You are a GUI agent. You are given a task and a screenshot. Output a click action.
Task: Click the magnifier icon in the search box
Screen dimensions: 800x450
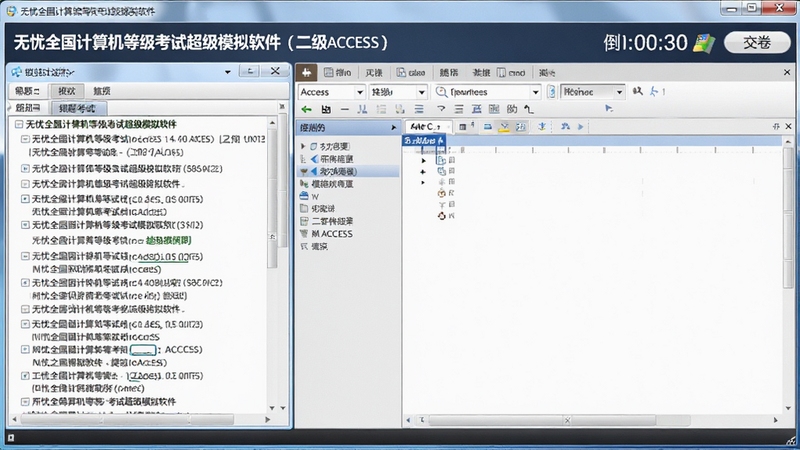tap(441, 92)
